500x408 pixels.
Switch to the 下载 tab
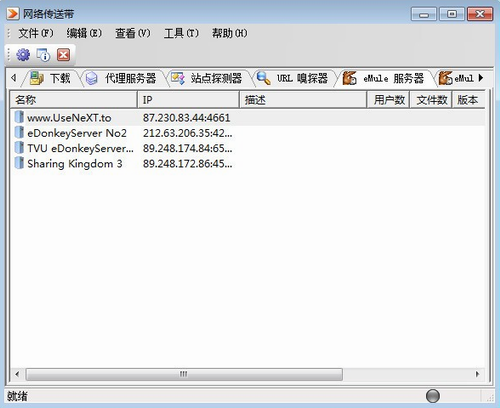50,79
